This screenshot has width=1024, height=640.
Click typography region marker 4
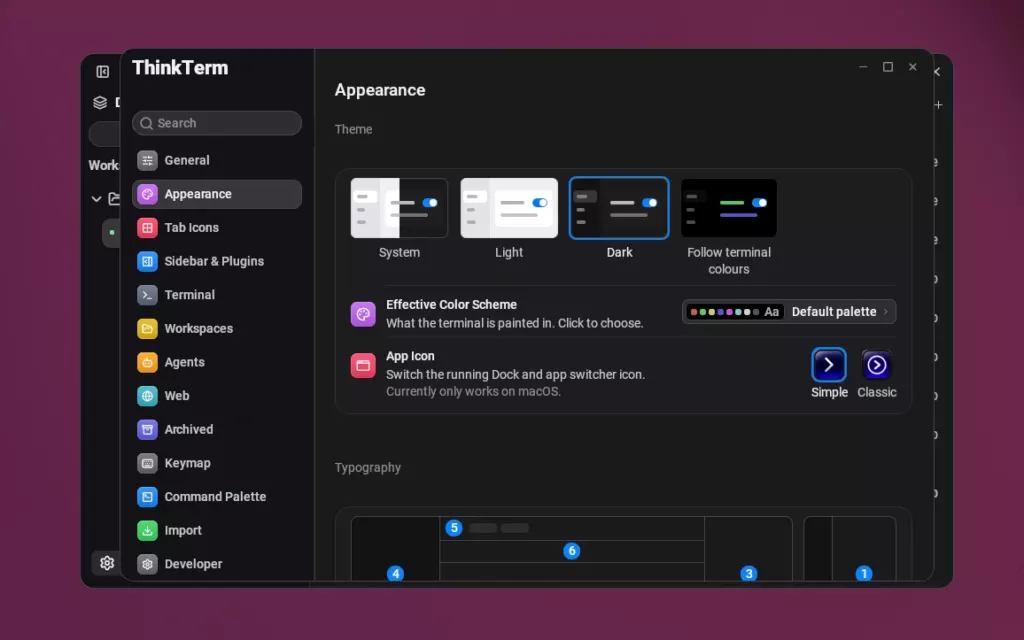pyautogui.click(x=395, y=573)
